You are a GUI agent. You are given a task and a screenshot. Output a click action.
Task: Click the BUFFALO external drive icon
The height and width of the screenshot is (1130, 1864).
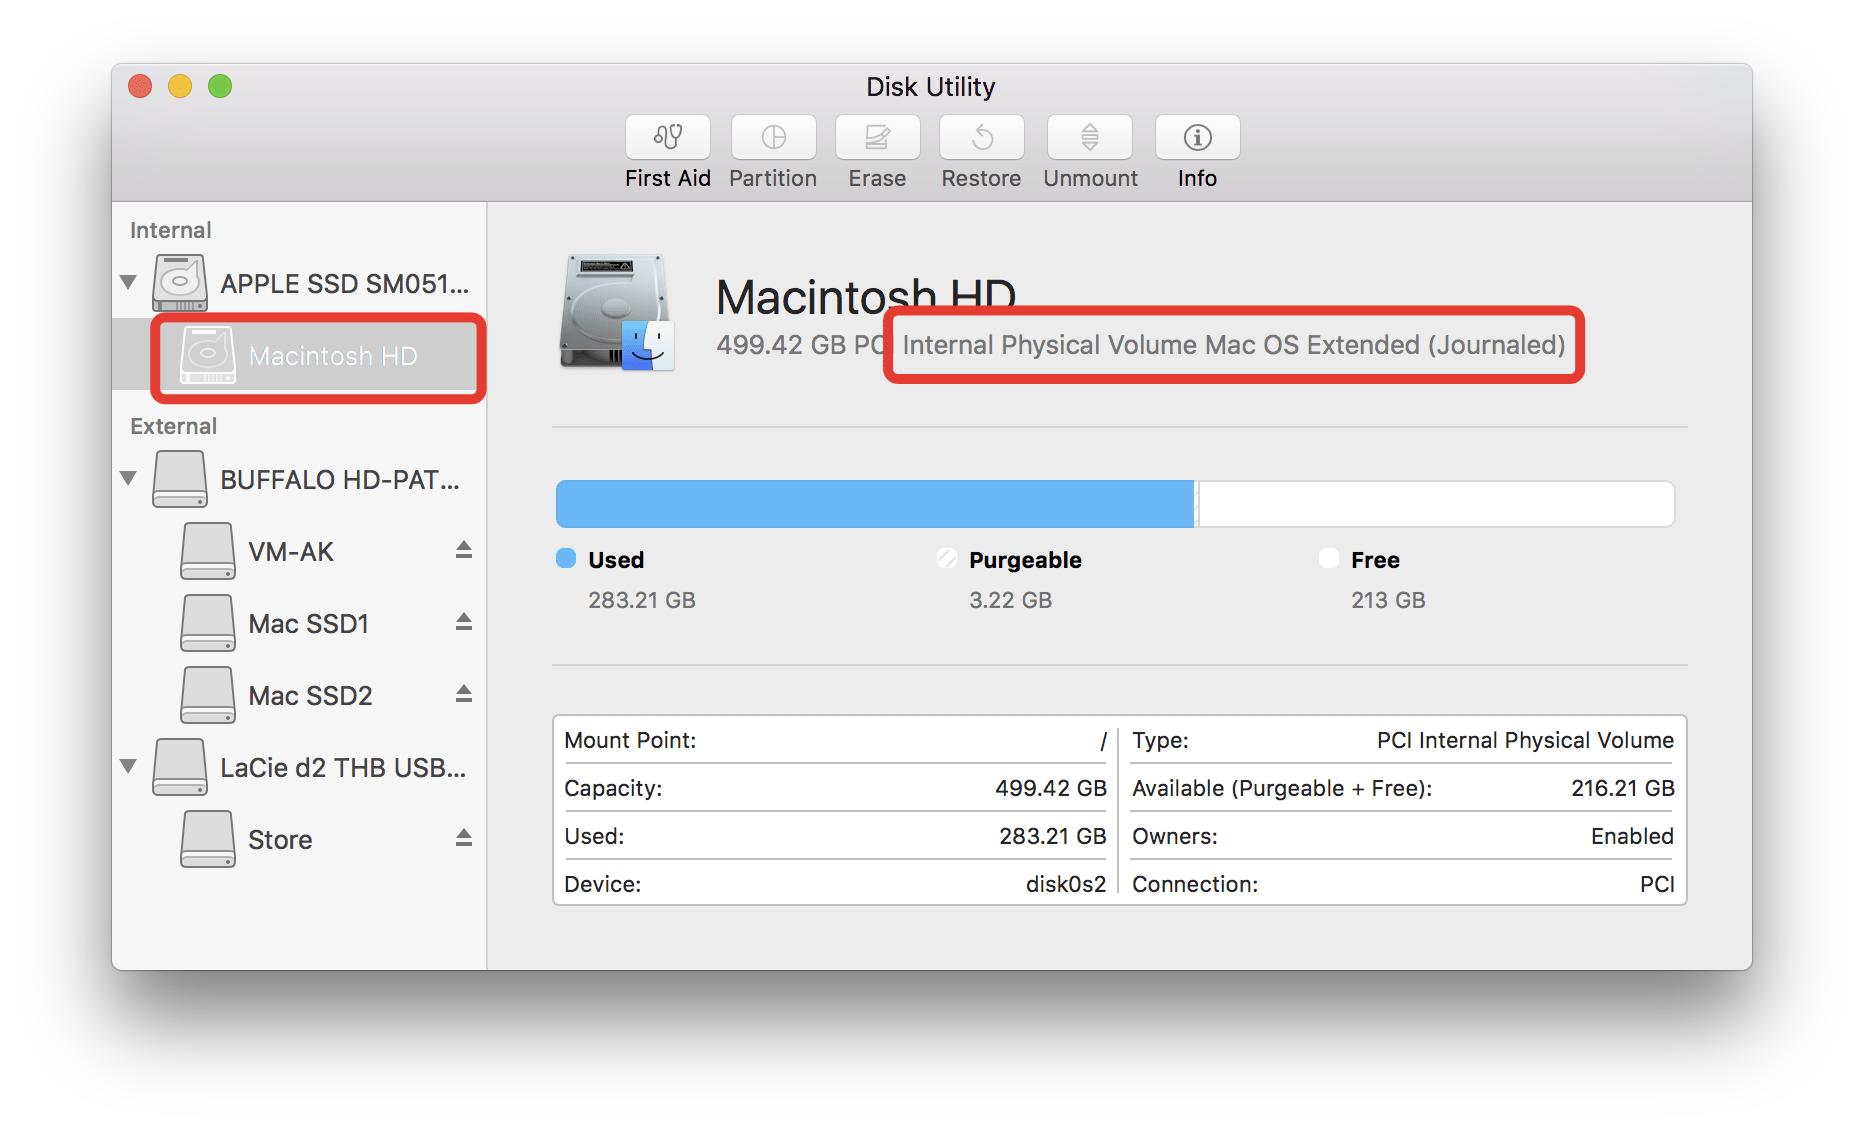coord(180,479)
